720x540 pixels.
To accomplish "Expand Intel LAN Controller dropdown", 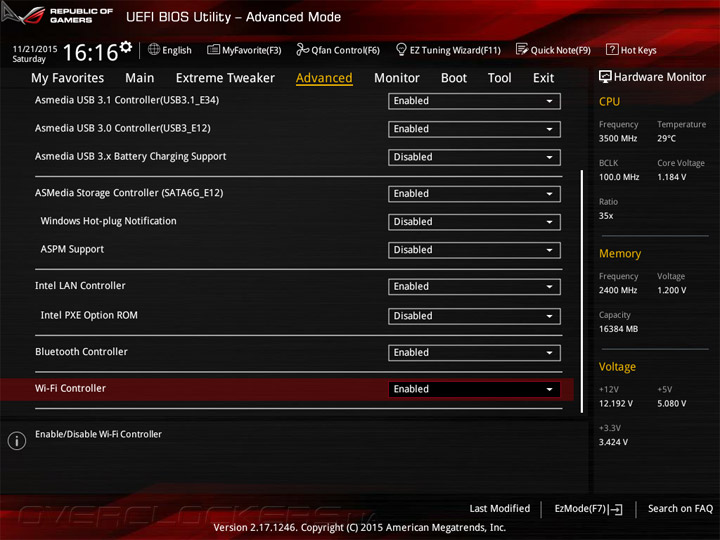I will [x=474, y=287].
